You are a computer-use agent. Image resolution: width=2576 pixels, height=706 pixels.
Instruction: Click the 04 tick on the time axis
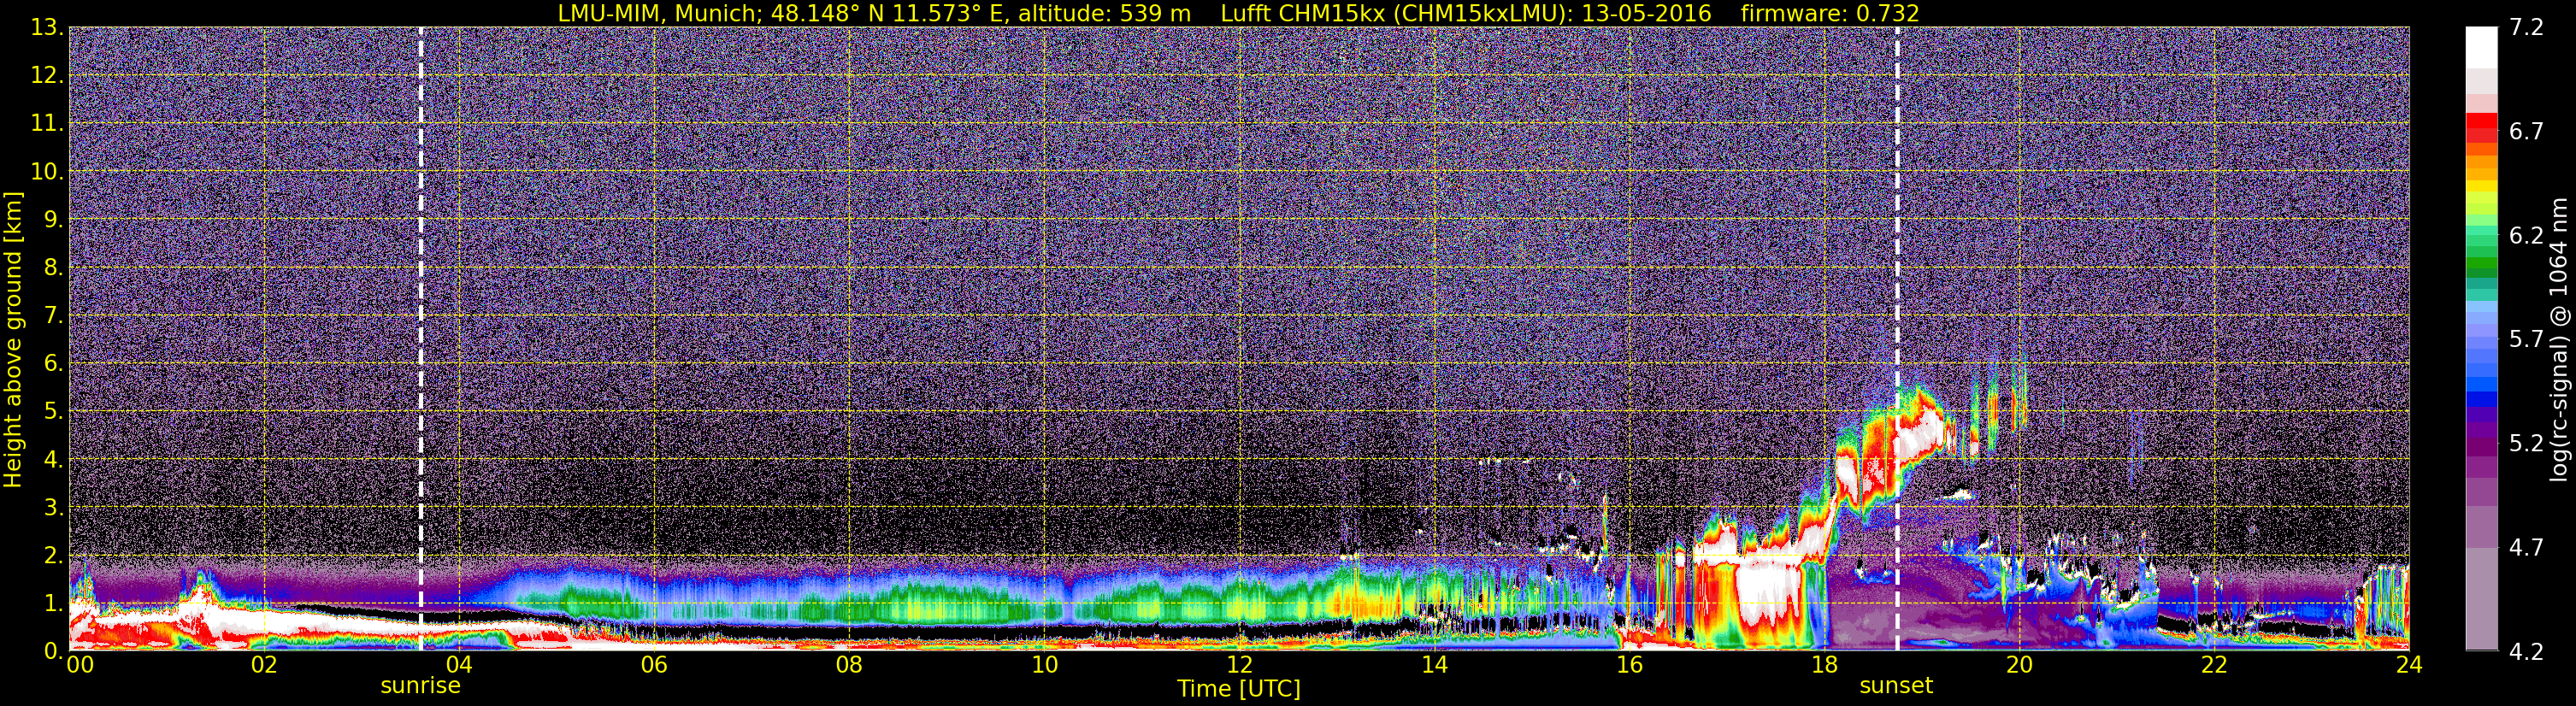click(x=459, y=665)
